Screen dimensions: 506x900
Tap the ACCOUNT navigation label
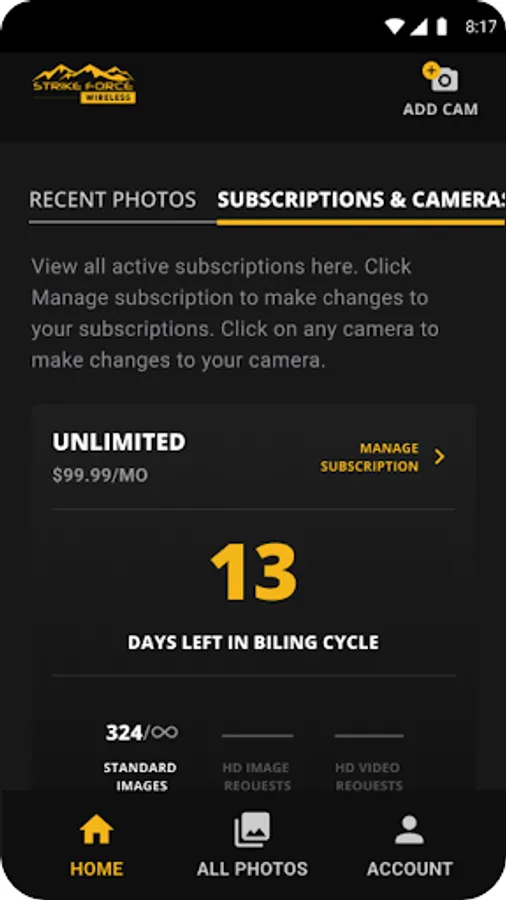(410, 868)
